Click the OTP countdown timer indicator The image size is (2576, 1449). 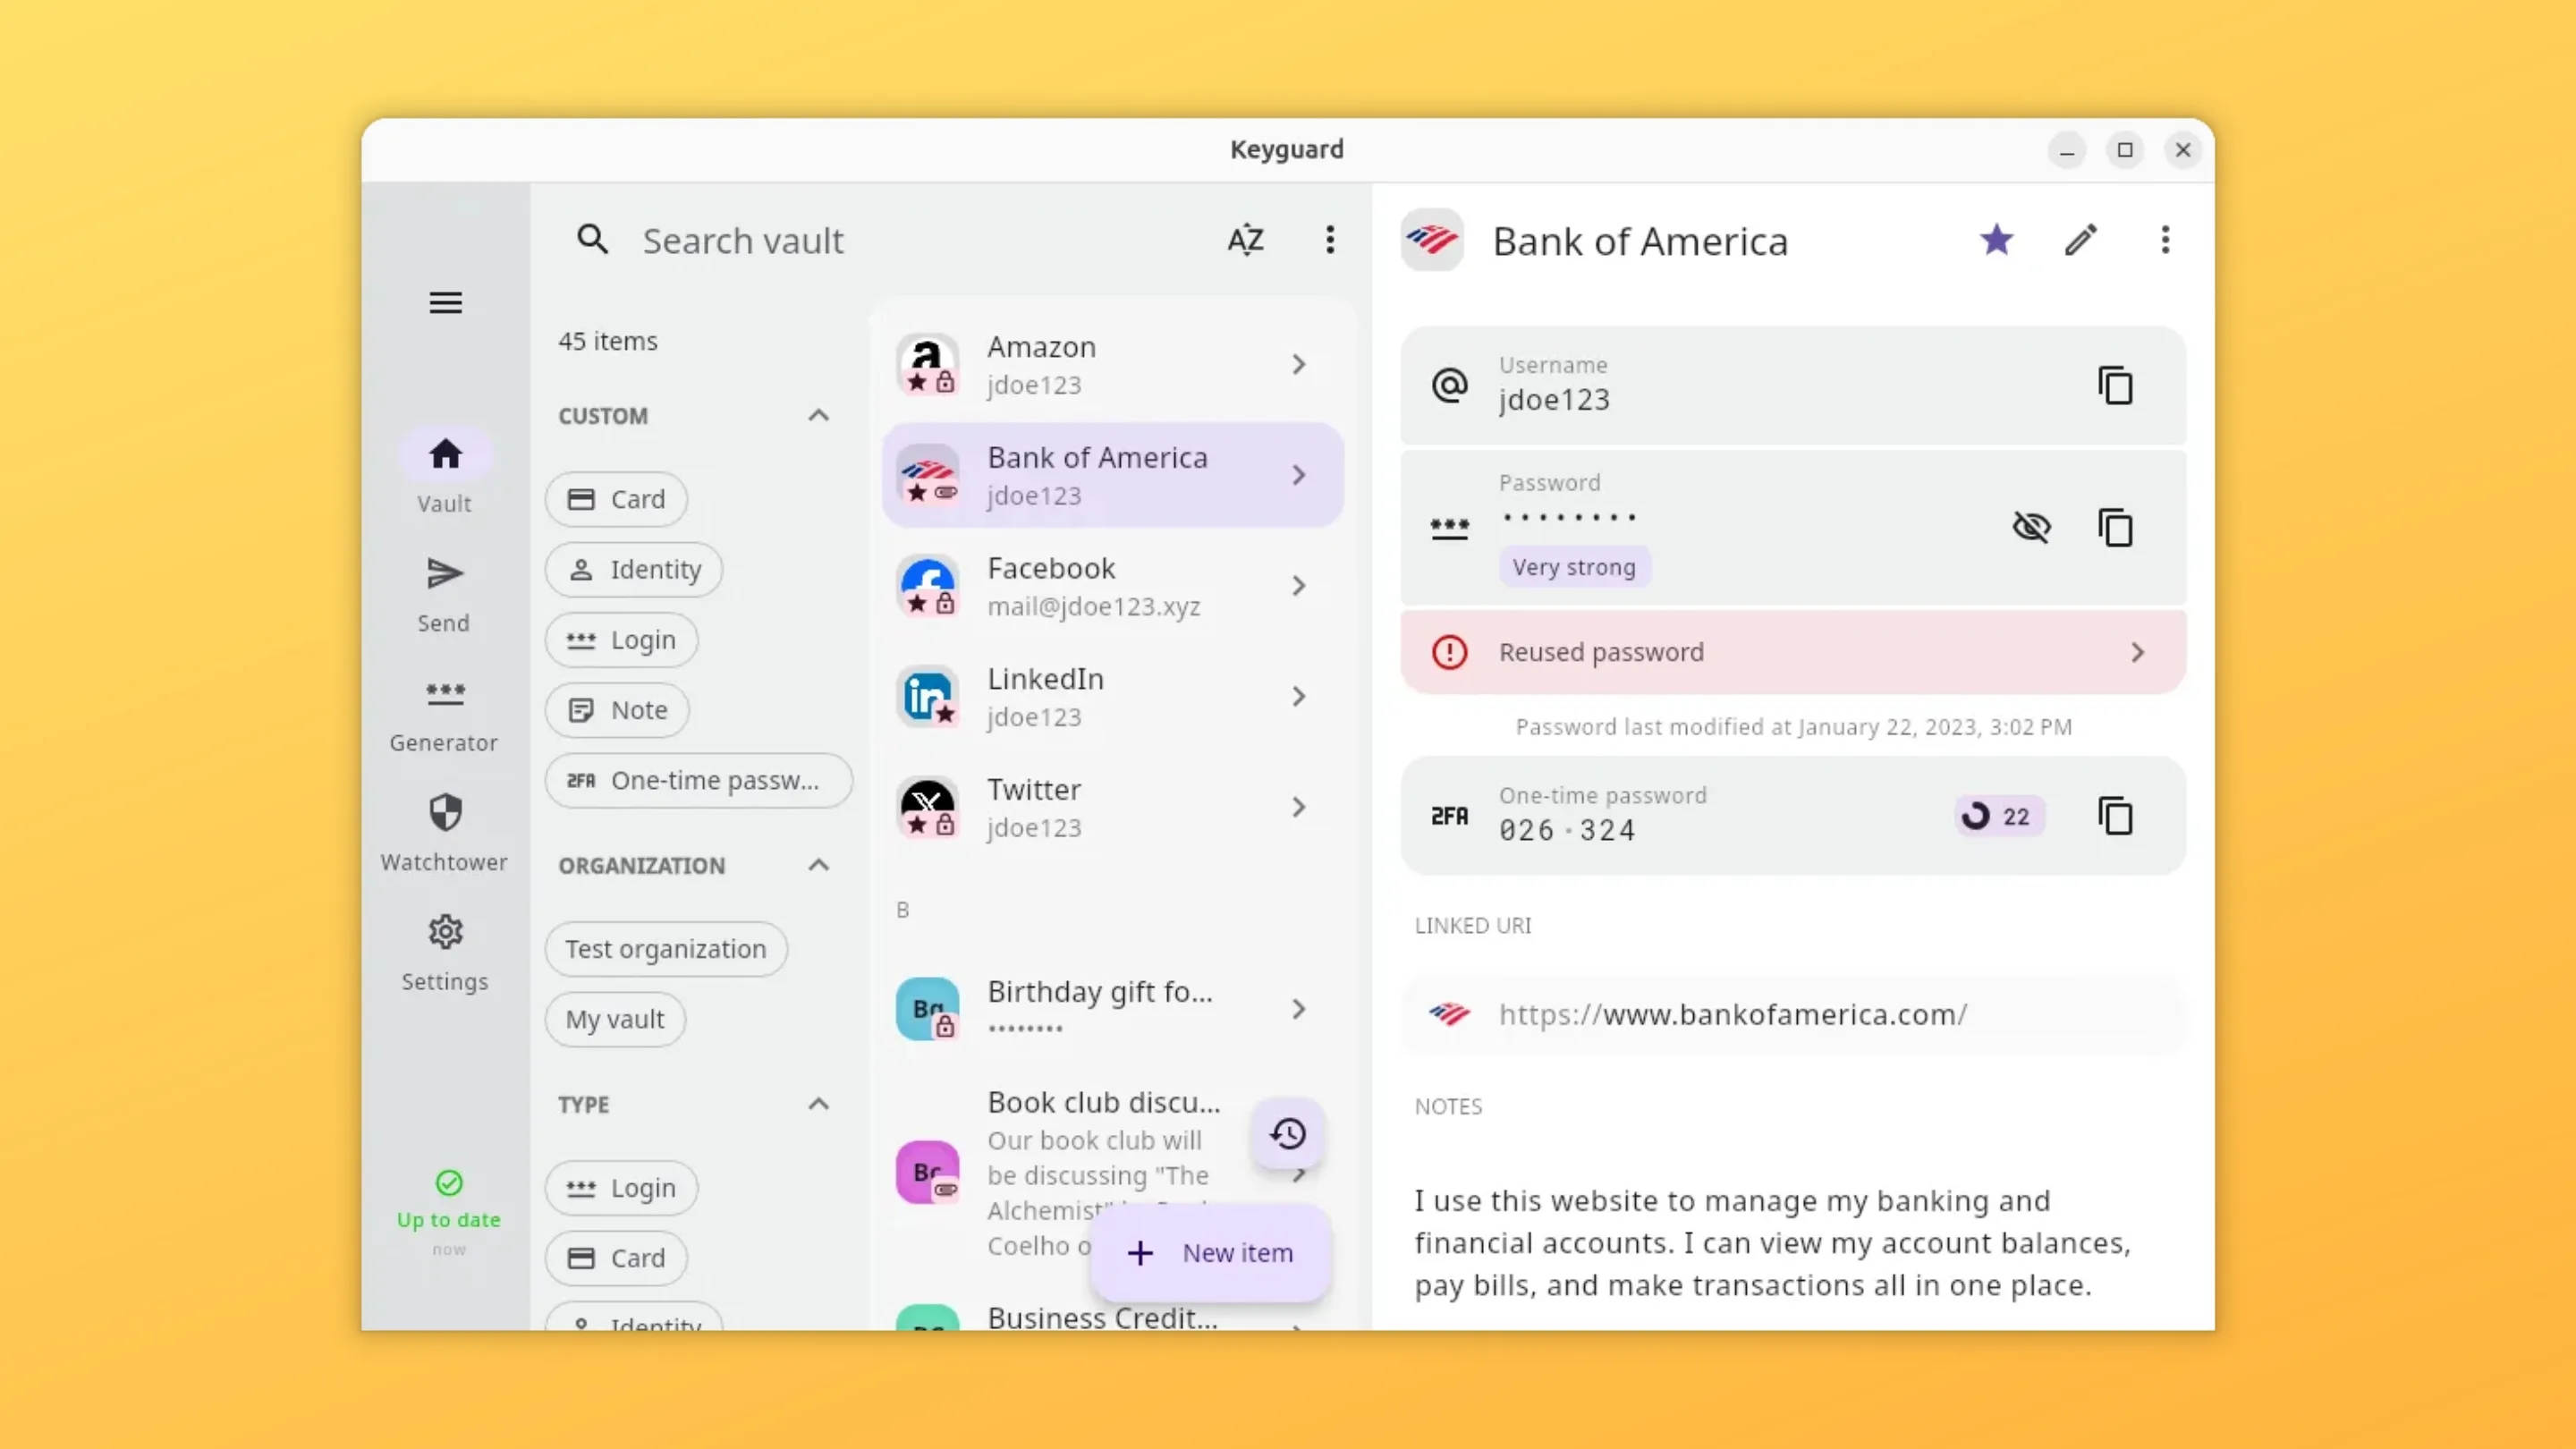tap(1998, 816)
